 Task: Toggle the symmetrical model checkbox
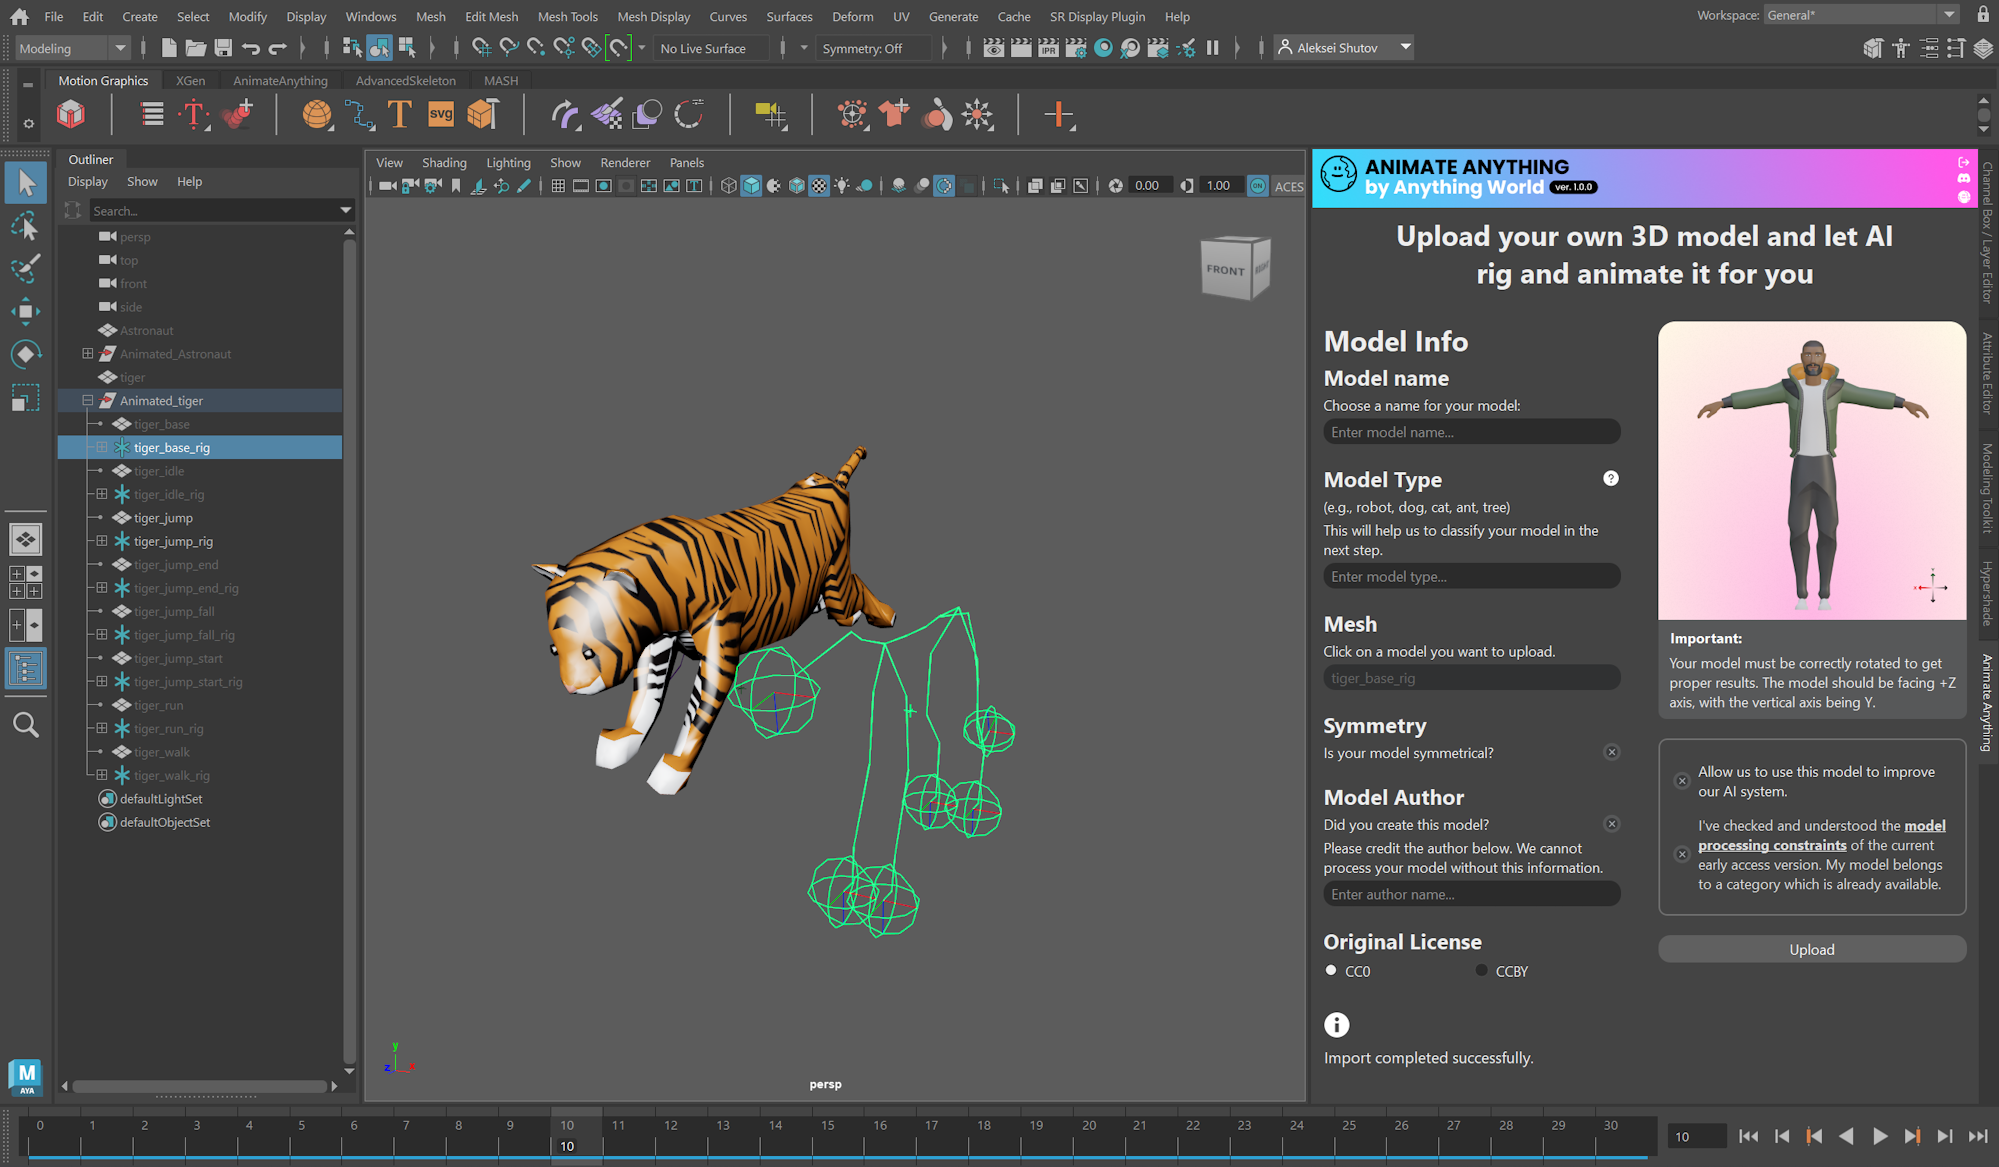pos(1611,752)
